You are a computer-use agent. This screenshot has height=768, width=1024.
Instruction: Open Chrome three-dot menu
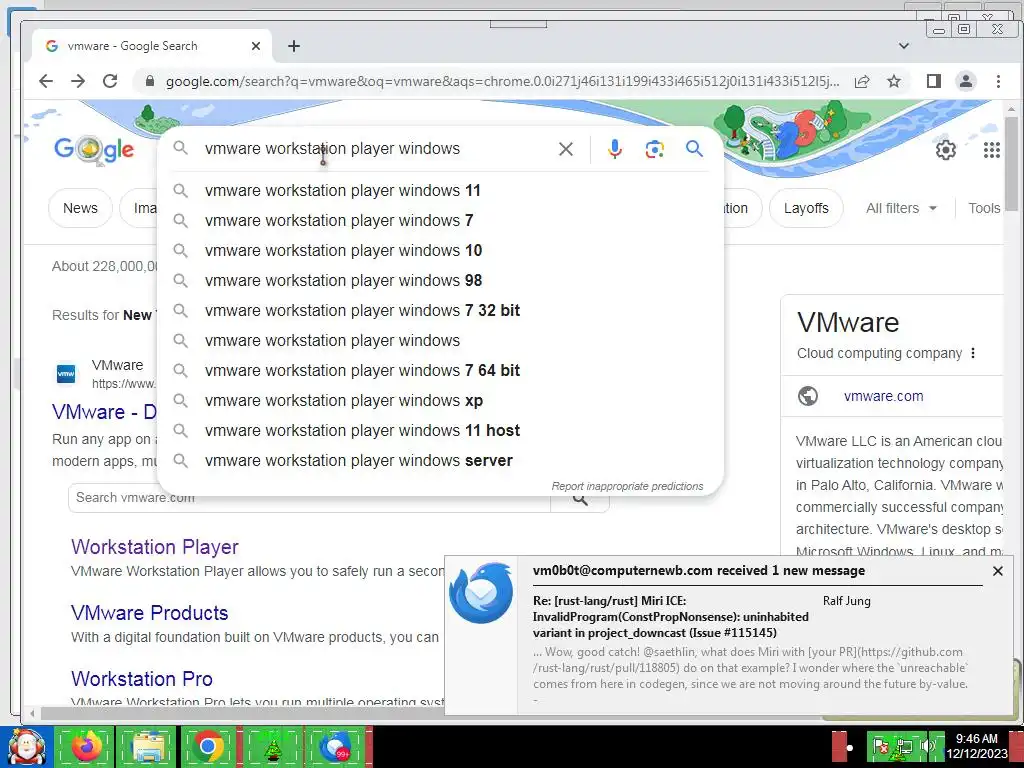tap(998, 81)
